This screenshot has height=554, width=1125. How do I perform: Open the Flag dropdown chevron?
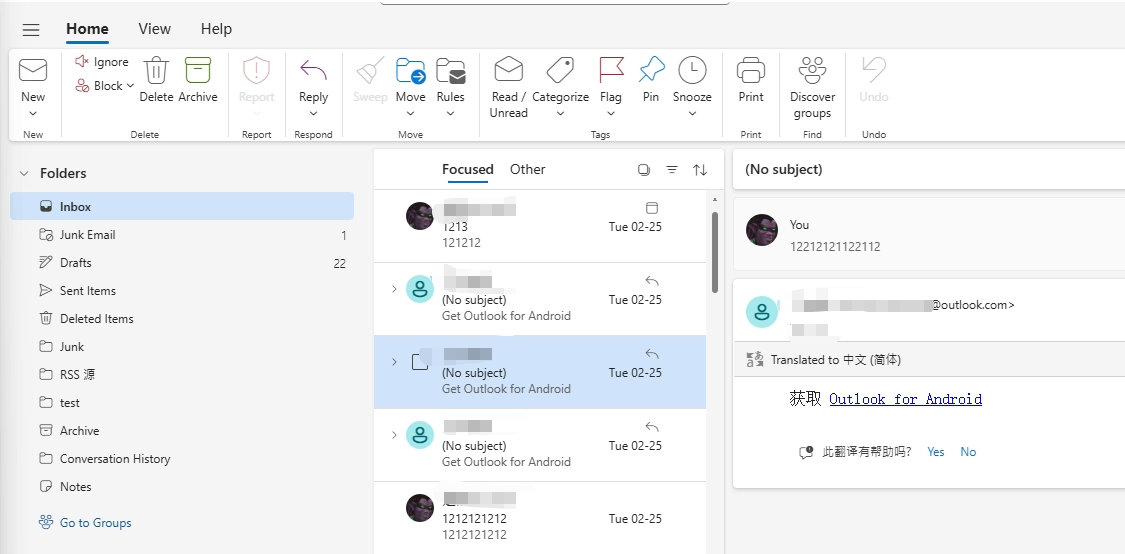tap(611, 113)
